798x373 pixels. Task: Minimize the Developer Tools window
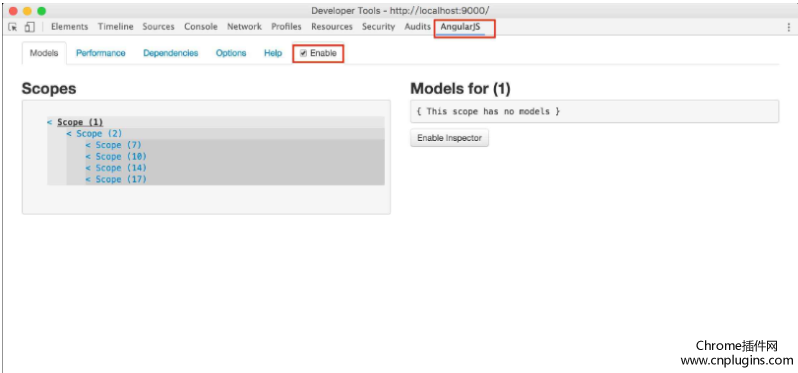(x=27, y=11)
